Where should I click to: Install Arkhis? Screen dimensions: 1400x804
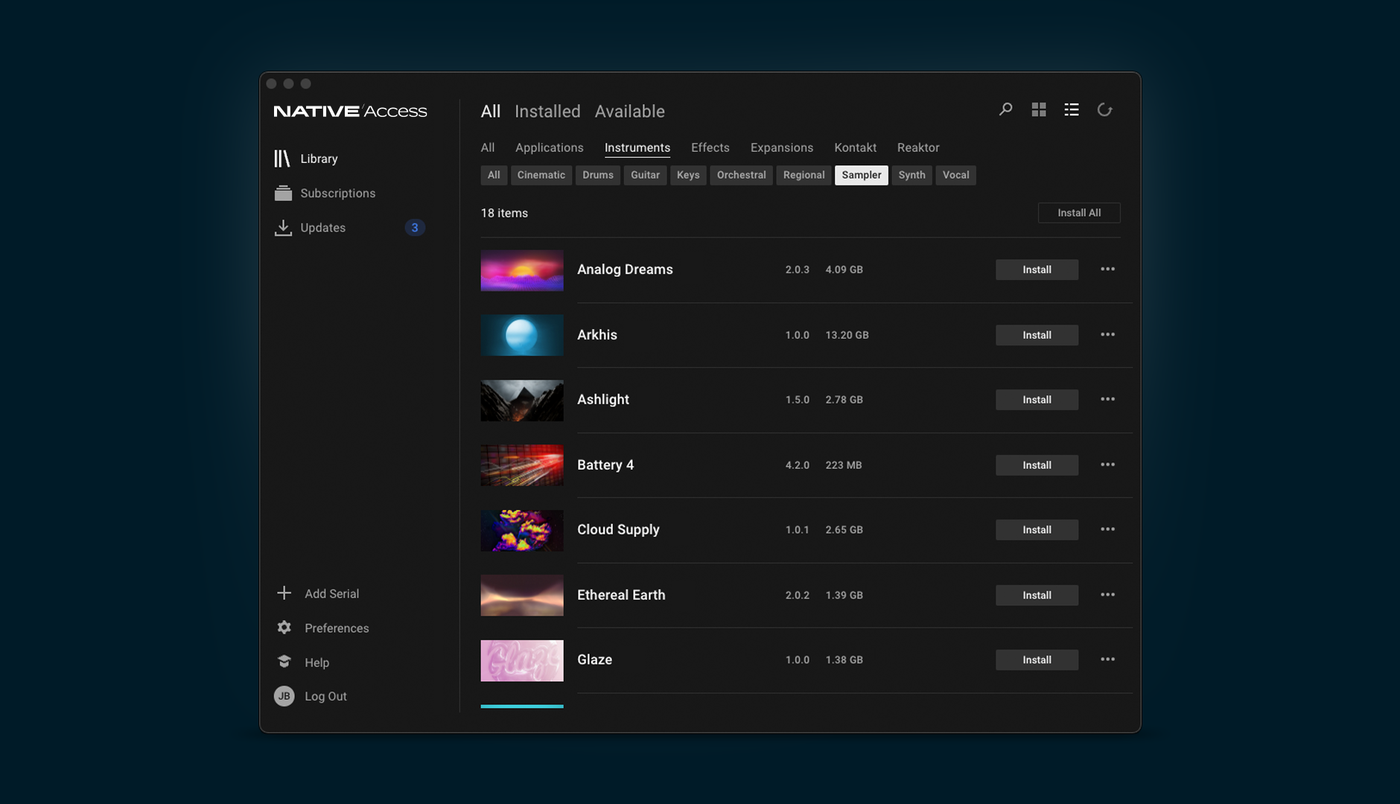[1037, 335]
